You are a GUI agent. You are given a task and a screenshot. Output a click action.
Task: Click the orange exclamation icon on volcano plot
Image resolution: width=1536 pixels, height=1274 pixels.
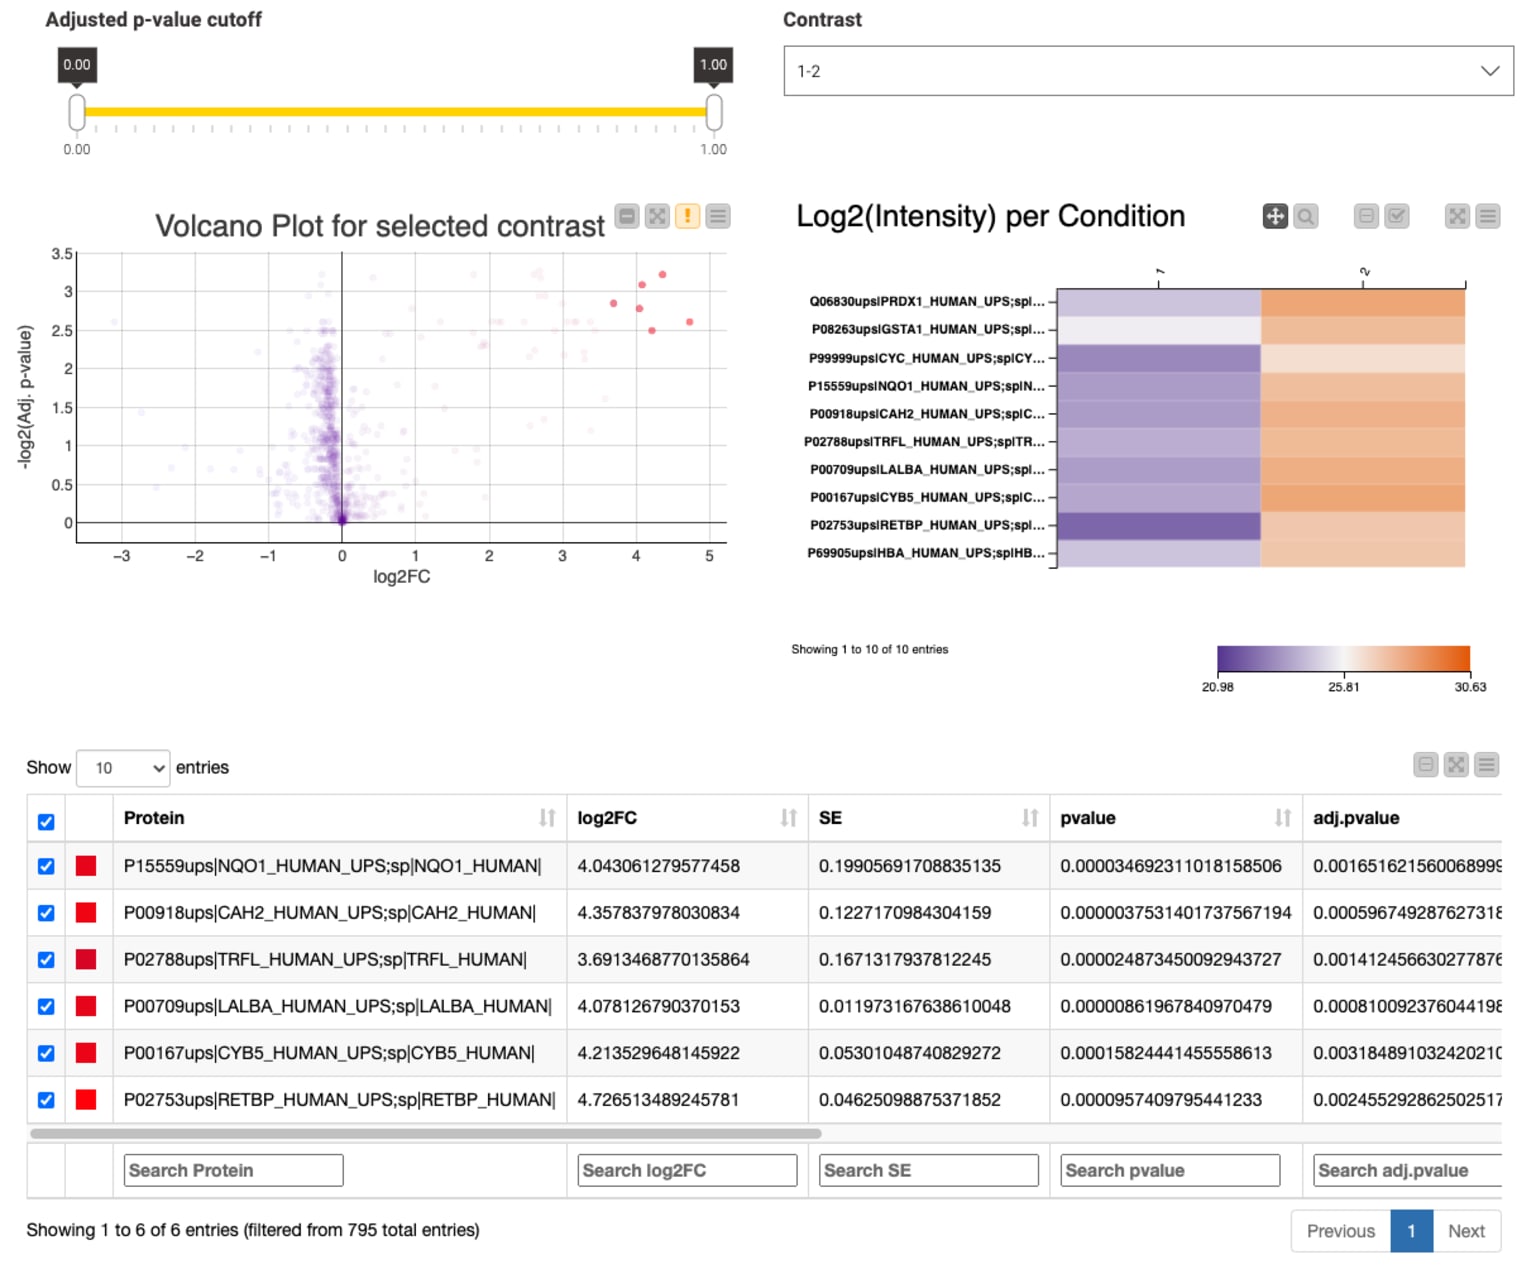pyautogui.click(x=688, y=216)
